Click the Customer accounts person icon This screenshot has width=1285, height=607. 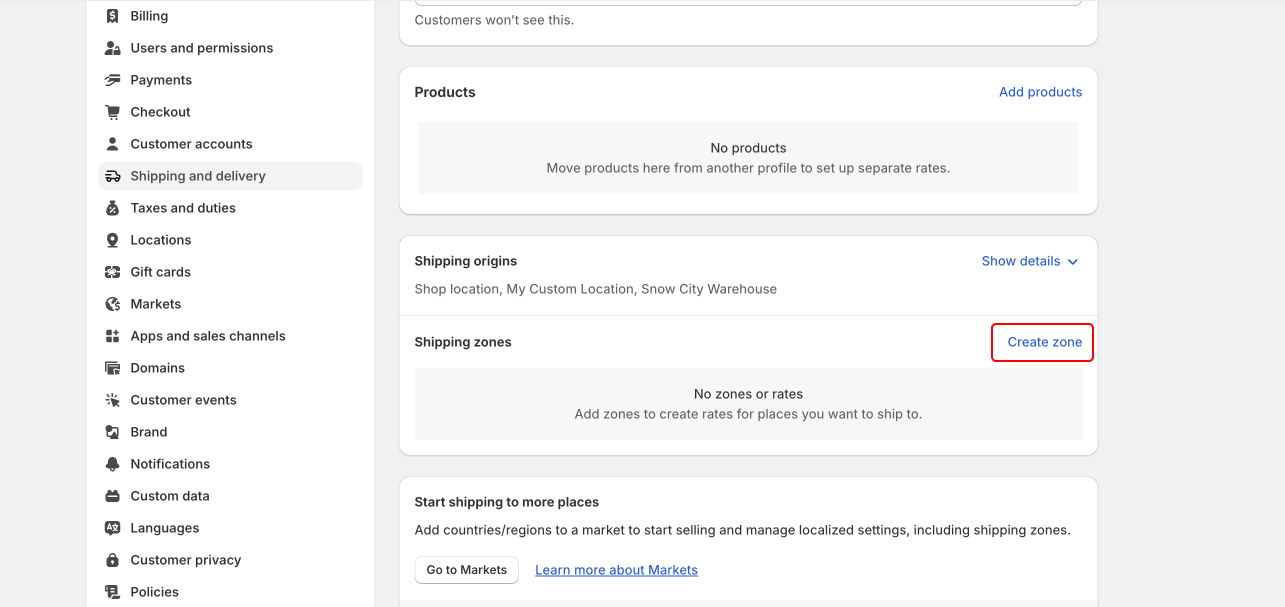pyautogui.click(x=113, y=144)
